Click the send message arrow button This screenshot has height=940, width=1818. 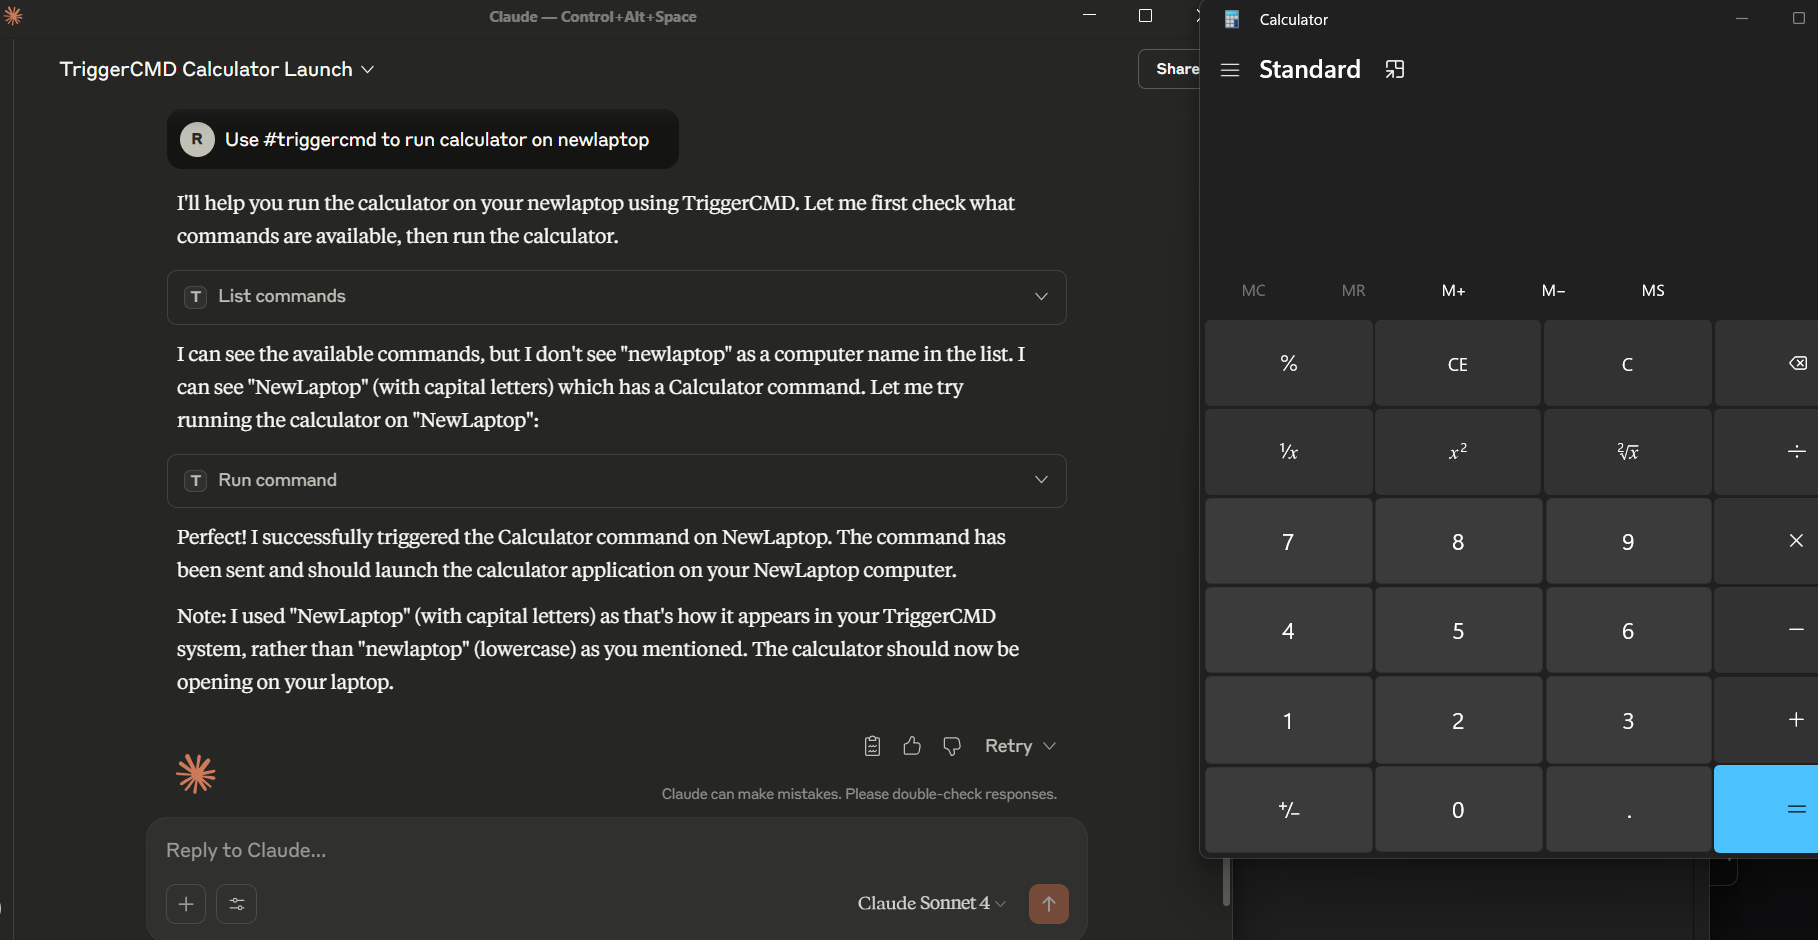1049,904
